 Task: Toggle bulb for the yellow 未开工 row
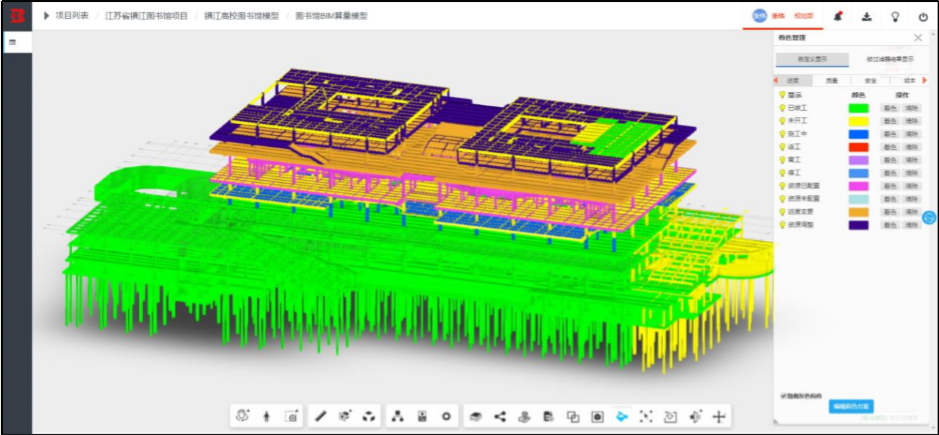click(x=782, y=121)
